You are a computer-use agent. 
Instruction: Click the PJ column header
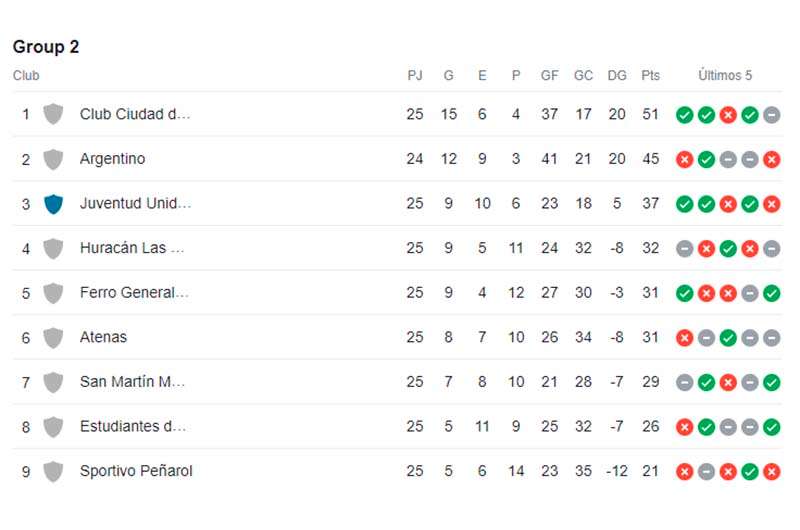(x=415, y=75)
